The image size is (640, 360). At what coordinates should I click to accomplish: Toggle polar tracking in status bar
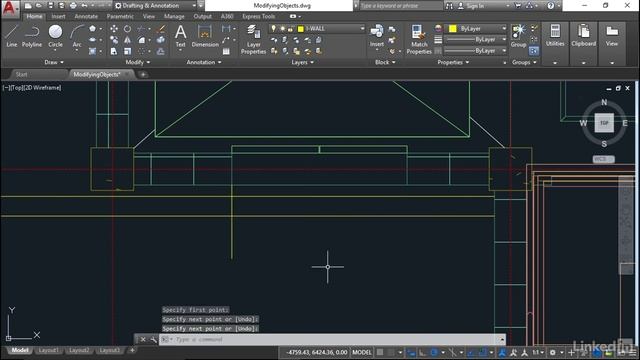[433, 352]
